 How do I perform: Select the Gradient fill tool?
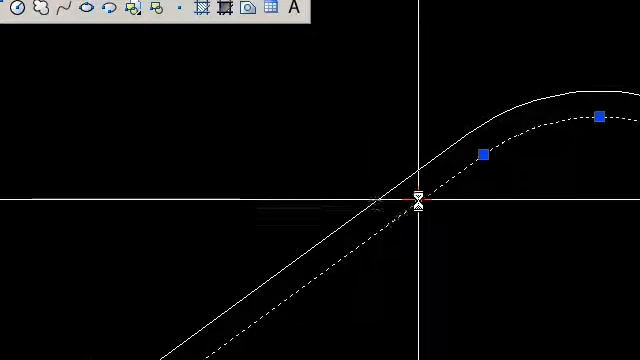point(225,7)
